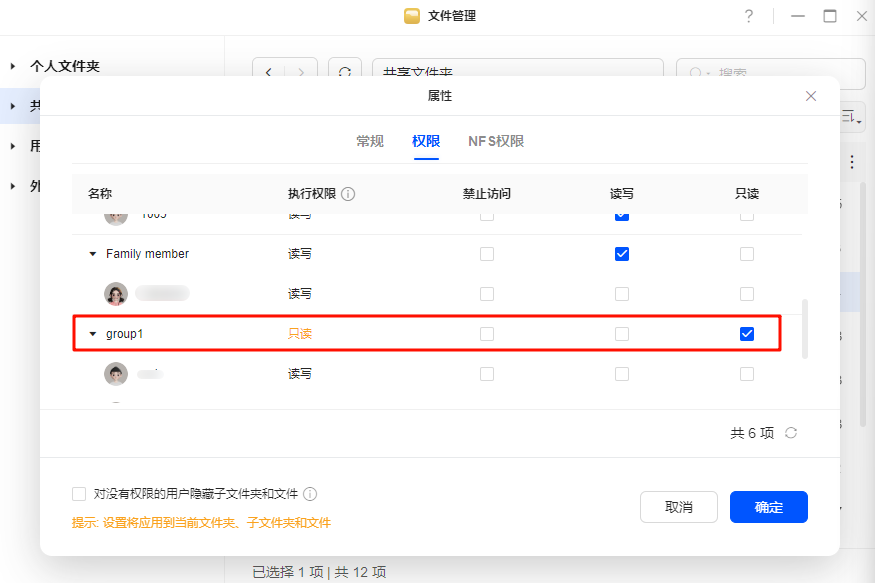Click the user avatar under Family member
875x583 pixels.
[116, 294]
